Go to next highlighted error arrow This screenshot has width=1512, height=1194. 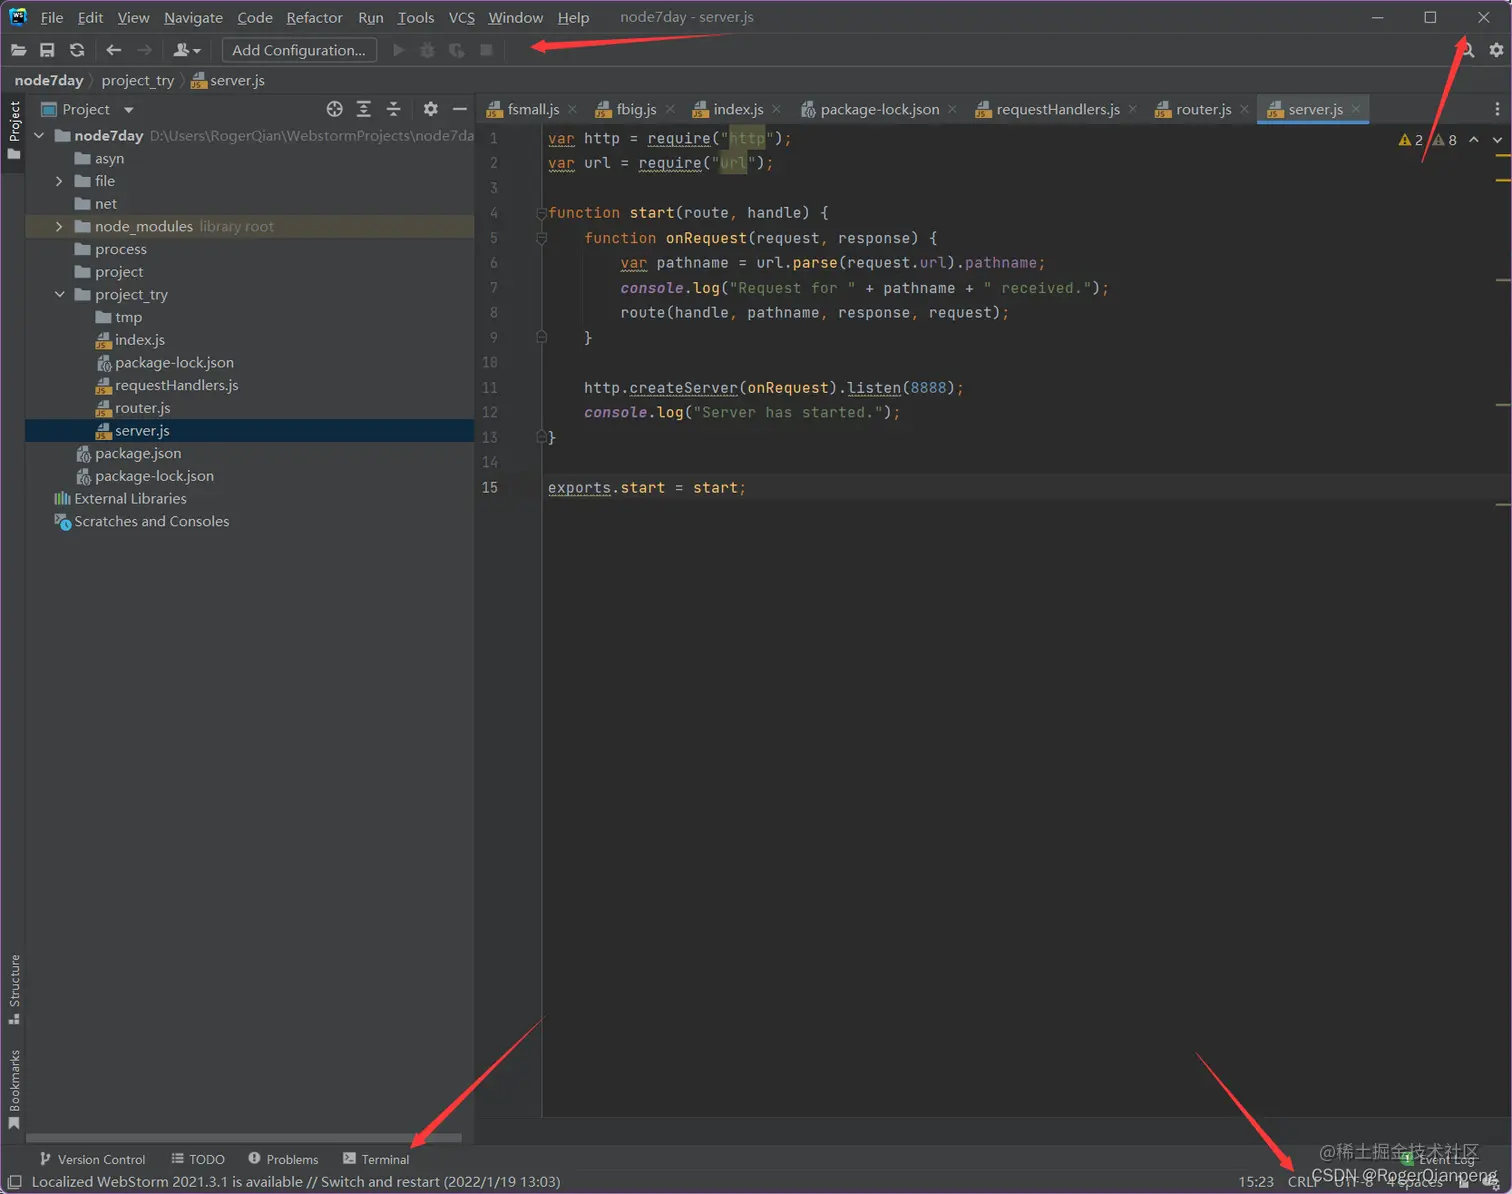(1497, 140)
